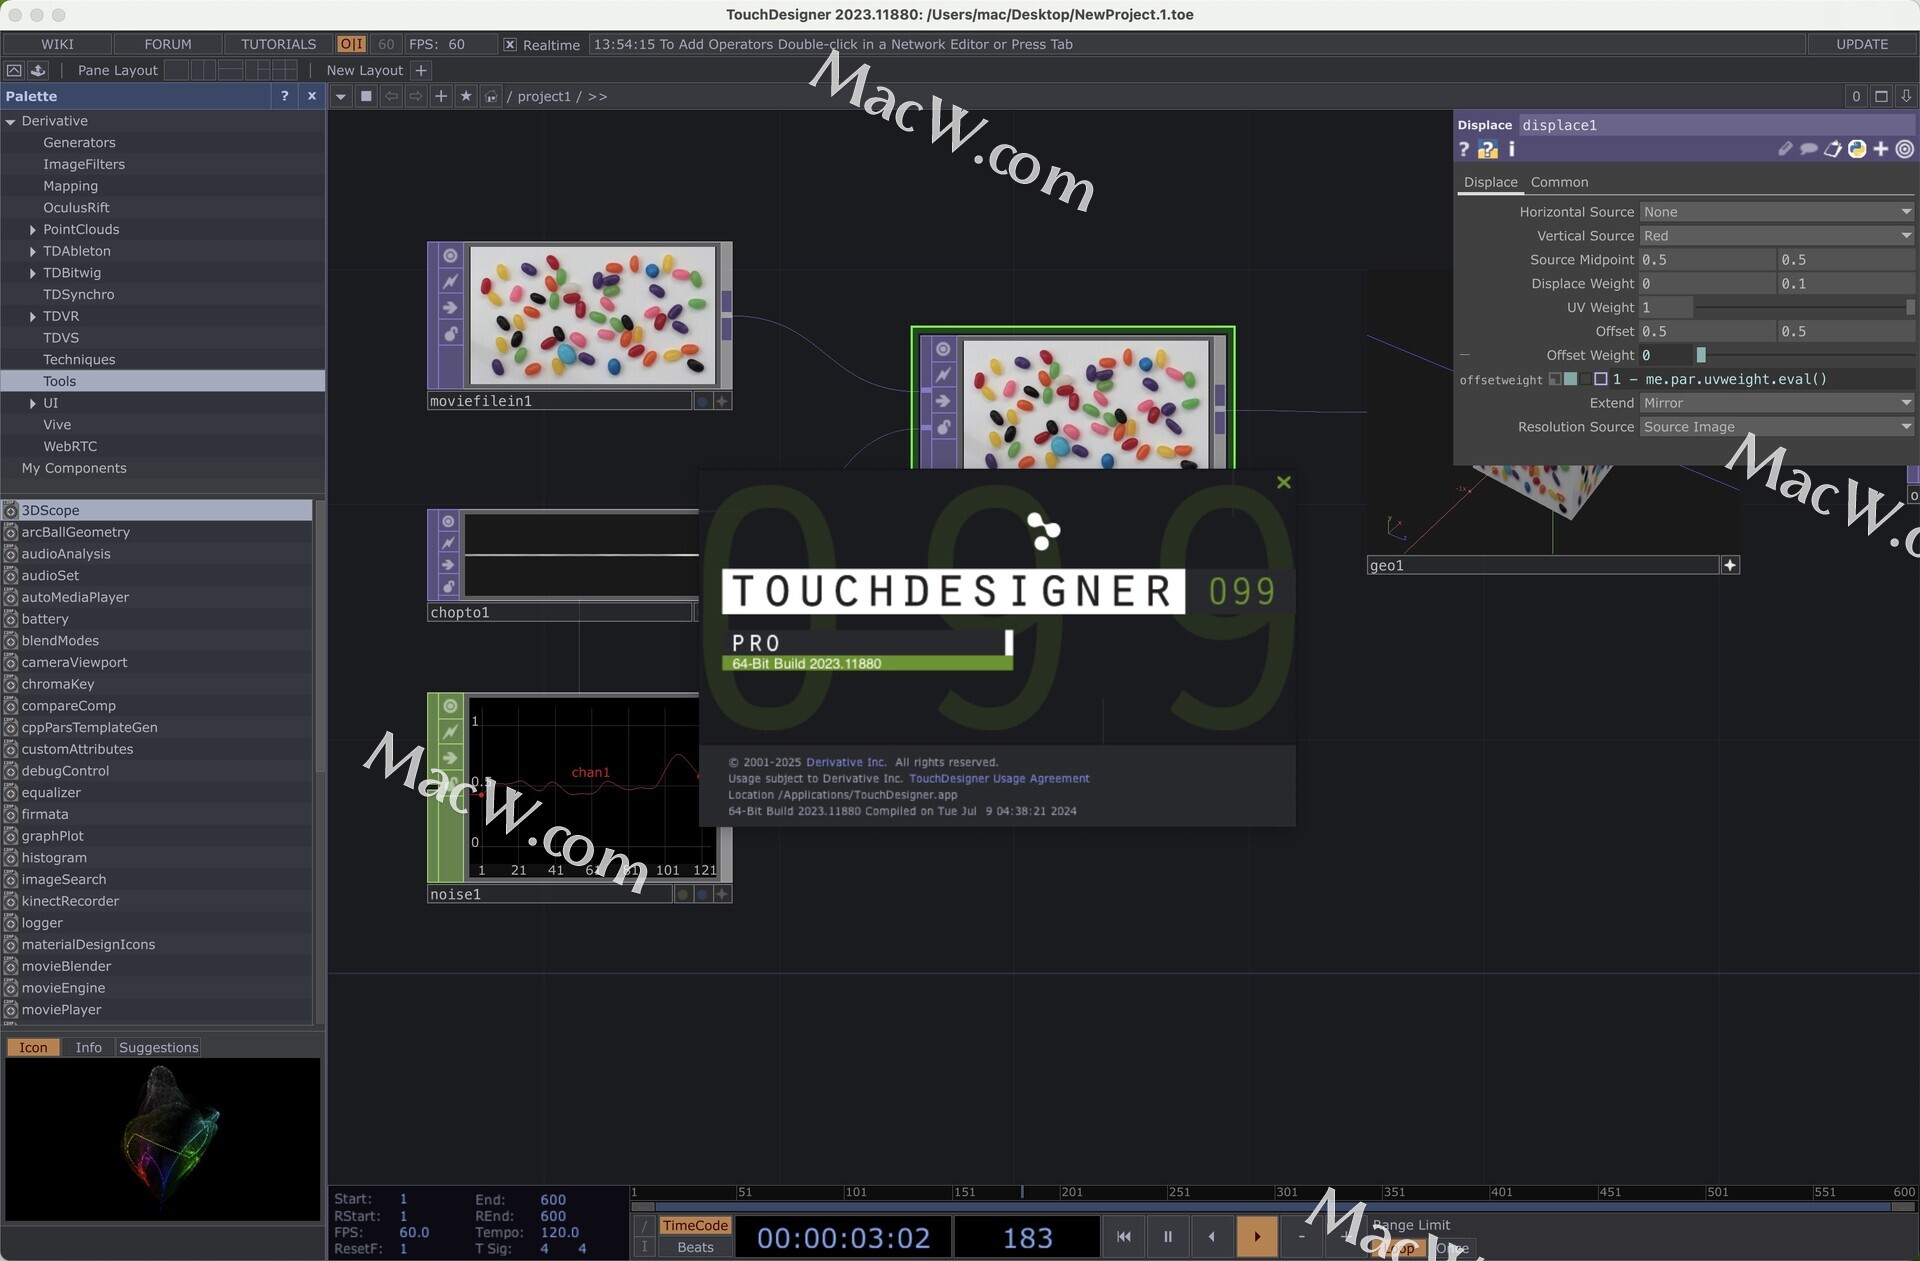This screenshot has height=1261, width=1920.
Task: Toggle lock flag on moviefilein1 node
Action: click(x=451, y=334)
